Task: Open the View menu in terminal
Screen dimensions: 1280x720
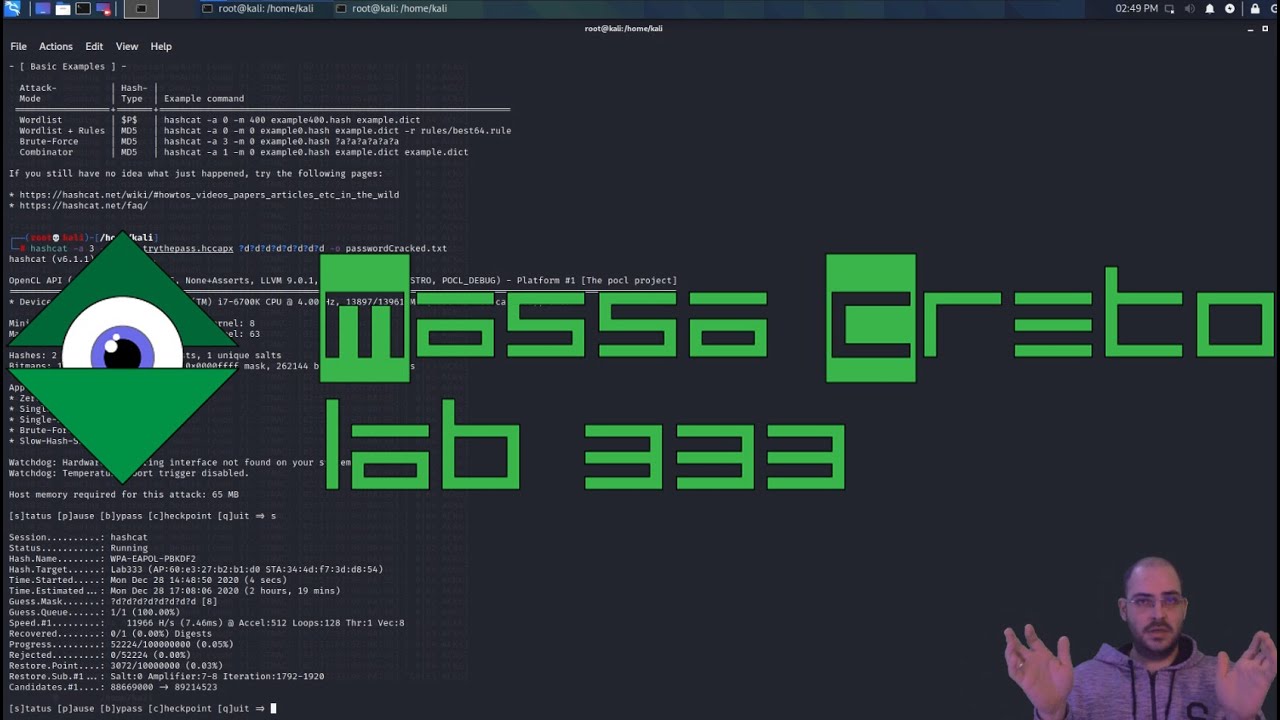Action: 127,46
